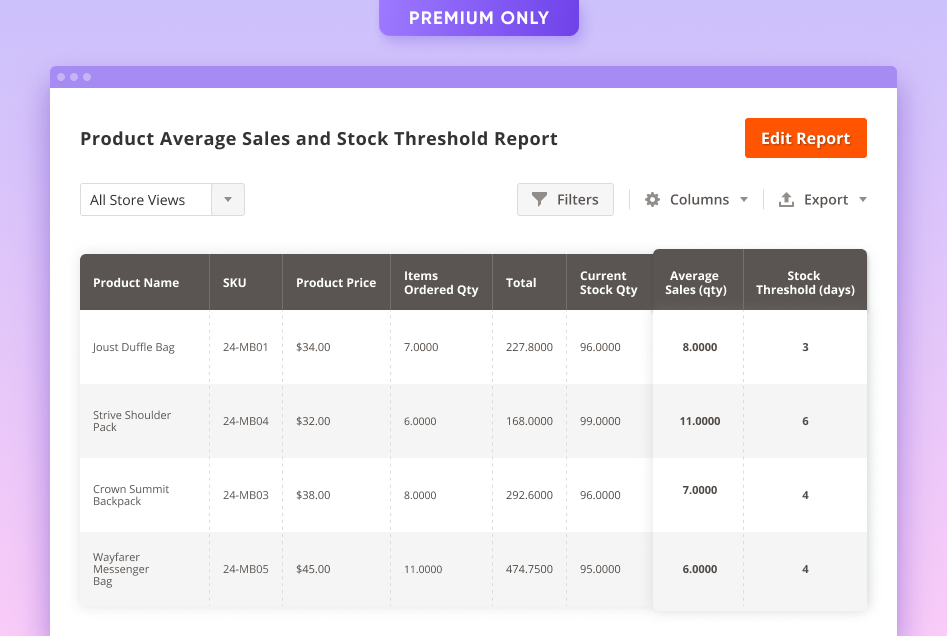
Task: Select the Wayfarer Messenger Bag entry
Action: (x=121, y=569)
